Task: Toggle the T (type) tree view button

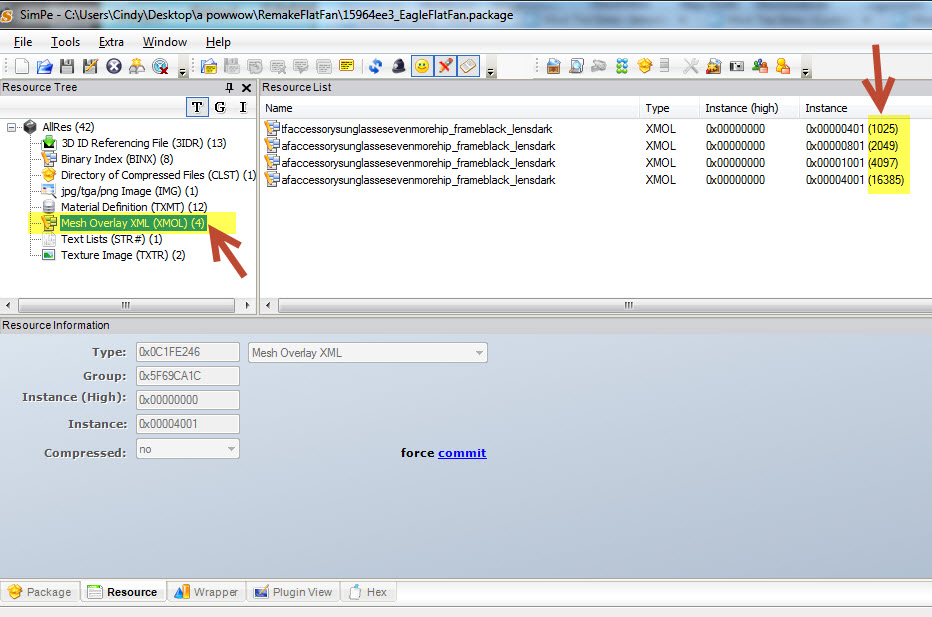Action: click(197, 107)
